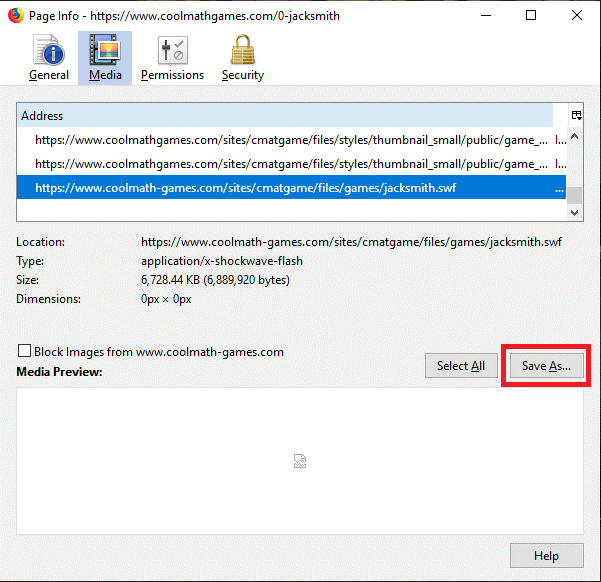Select the jacksmith.swf address row
This screenshot has height=582, width=601.
291,188
